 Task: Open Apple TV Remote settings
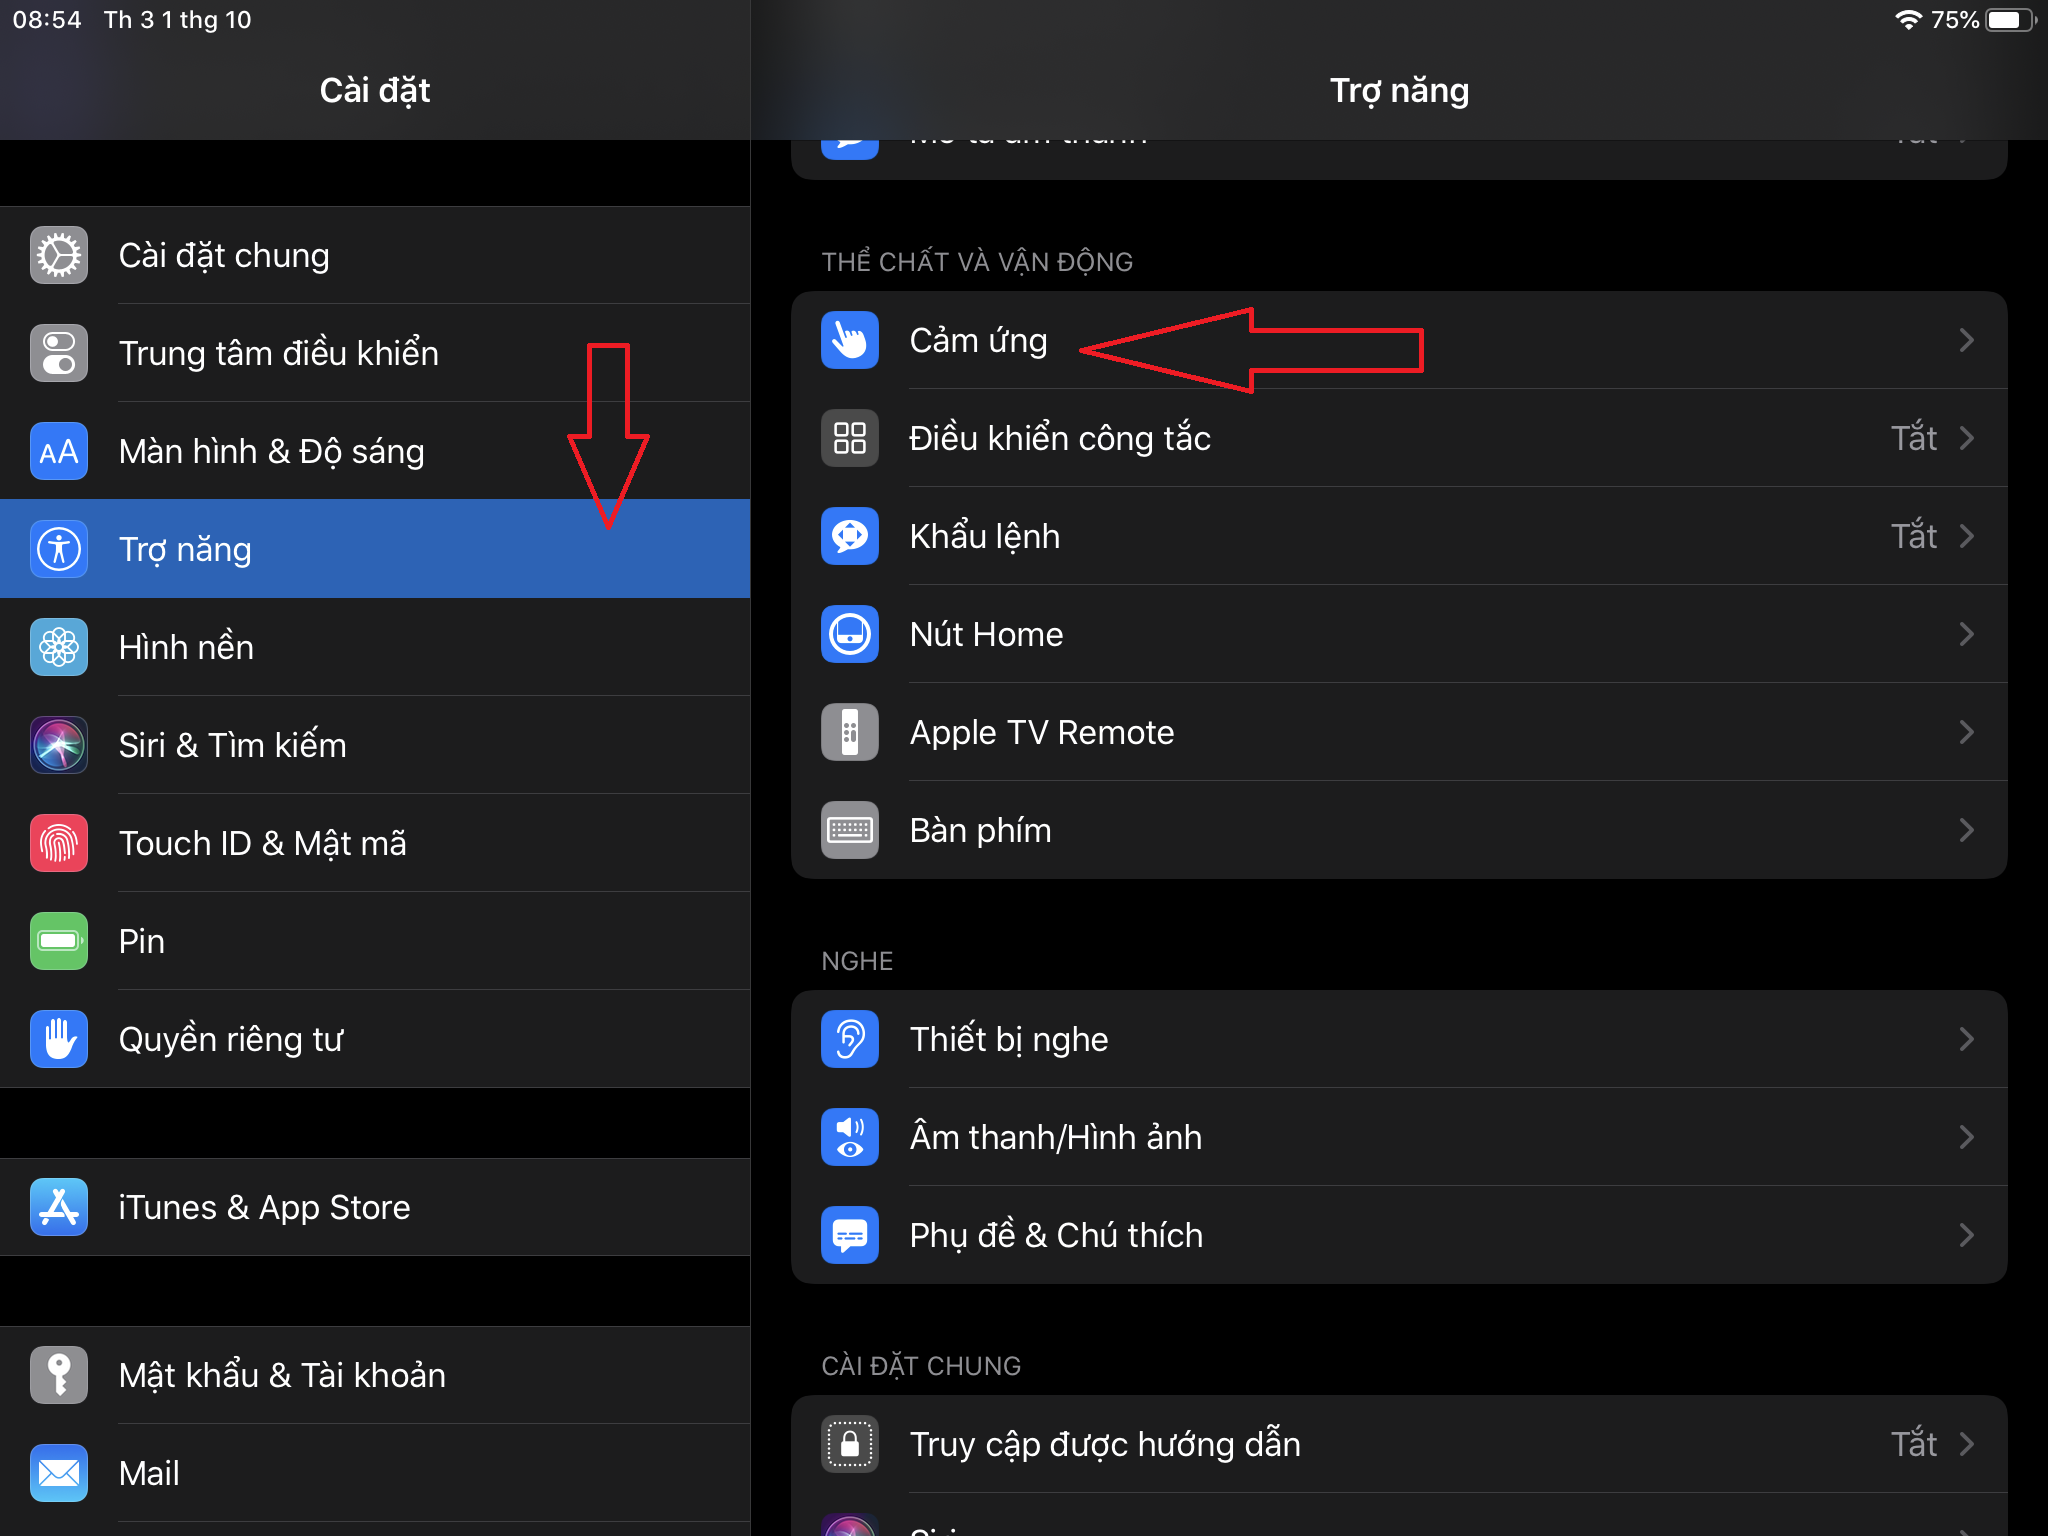pos(1399,732)
